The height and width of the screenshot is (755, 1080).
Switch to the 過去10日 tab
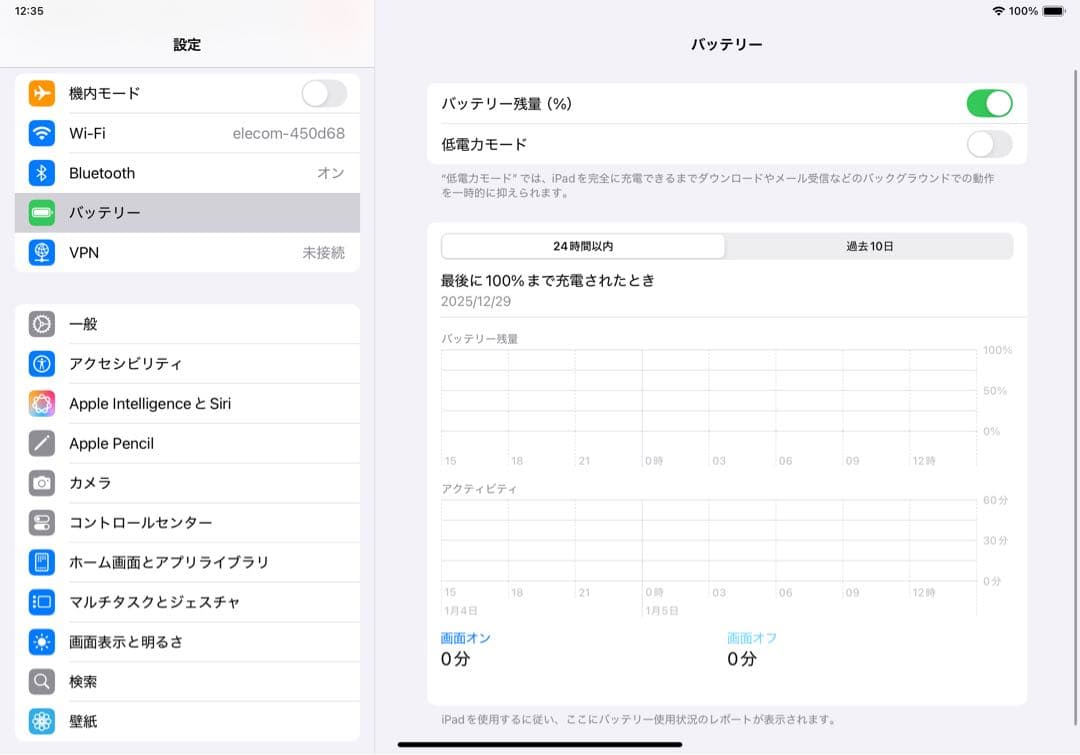(x=869, y=246)
